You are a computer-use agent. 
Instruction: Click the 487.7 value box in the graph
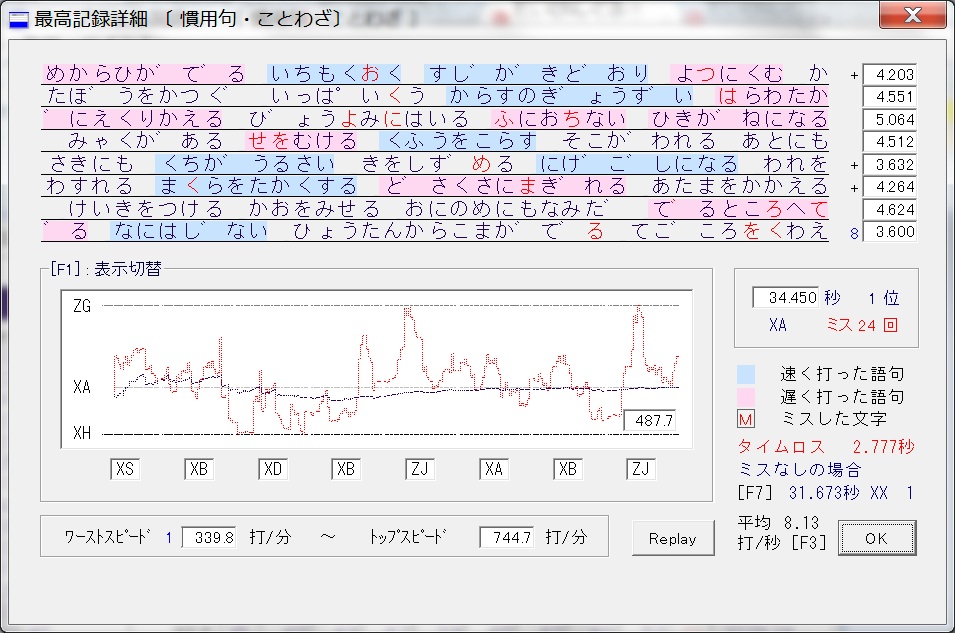pos(648,421)
